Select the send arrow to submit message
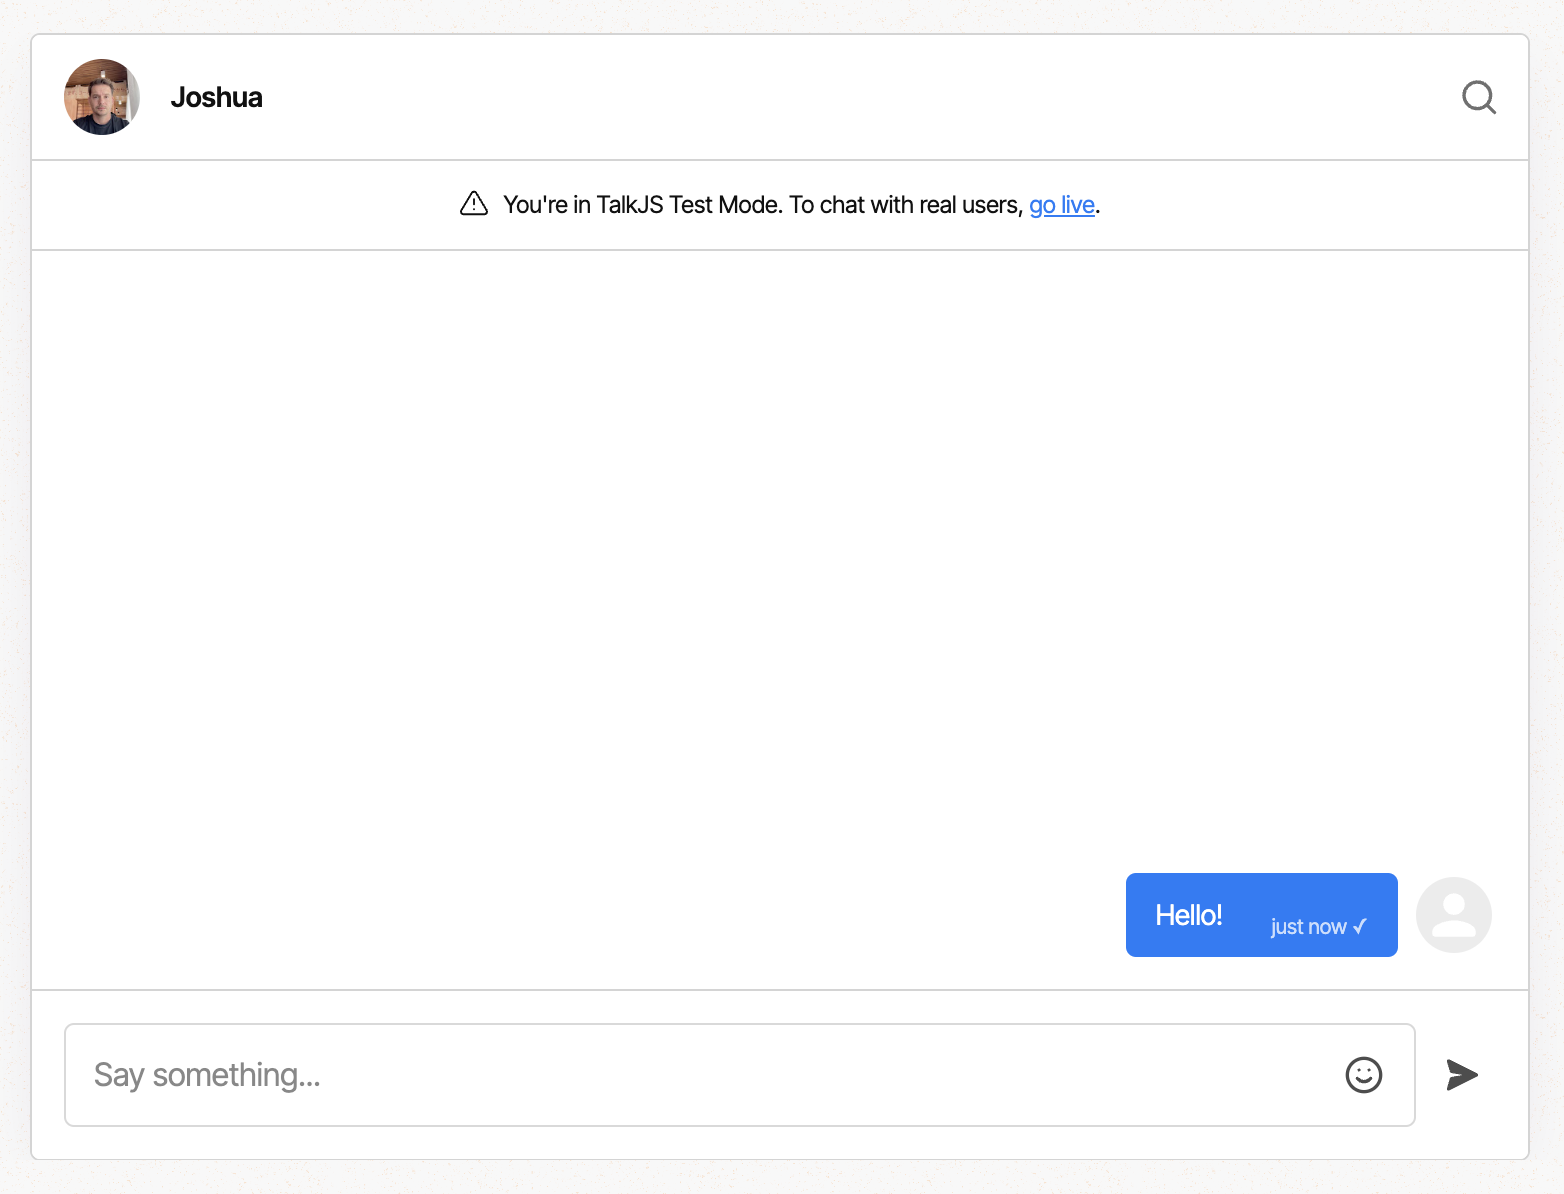 [x=1461, y=1075]
